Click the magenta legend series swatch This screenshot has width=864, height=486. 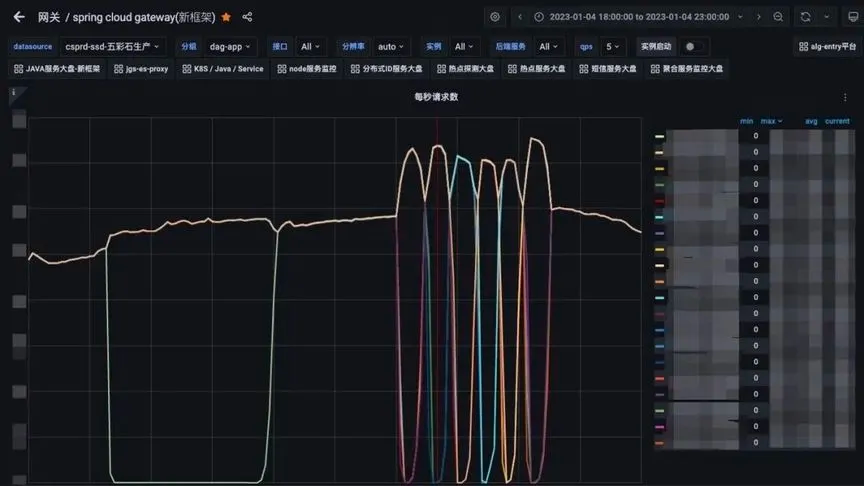[660, 427]
